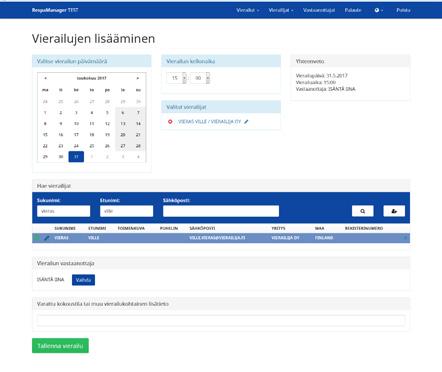Click the Vaihda button
Screen dimensions: 442x372
click(83, 280)
